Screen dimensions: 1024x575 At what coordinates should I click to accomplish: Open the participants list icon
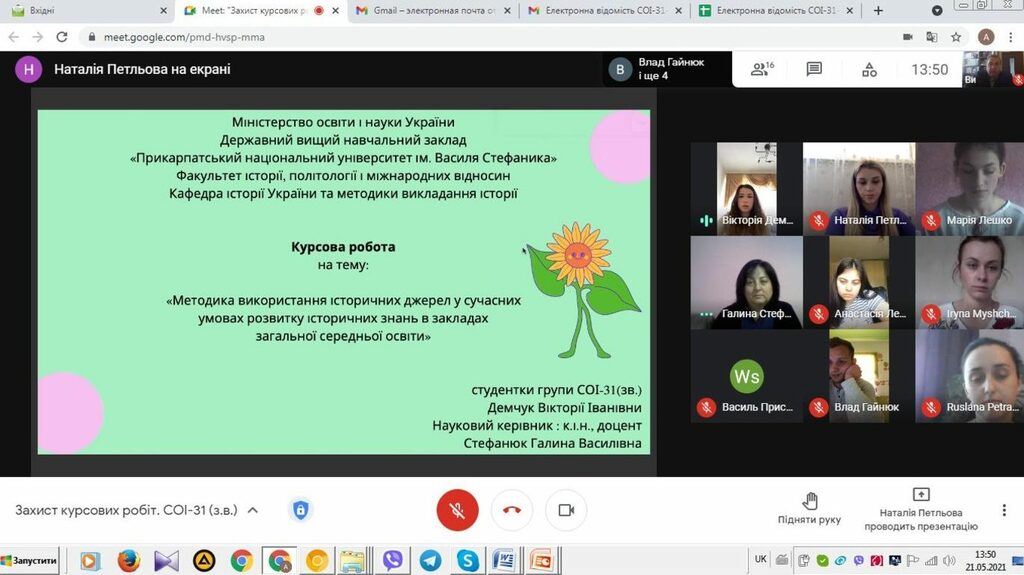click(762, 69)
